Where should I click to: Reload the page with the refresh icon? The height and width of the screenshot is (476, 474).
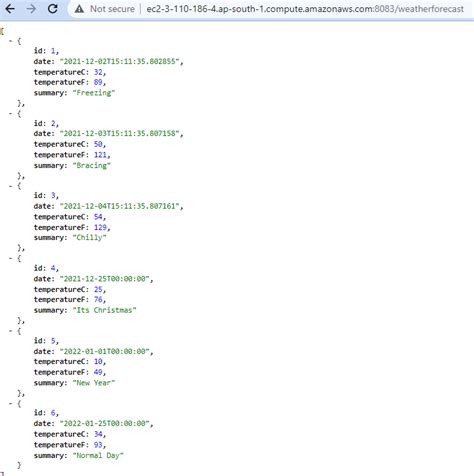(x=53, y=9)
